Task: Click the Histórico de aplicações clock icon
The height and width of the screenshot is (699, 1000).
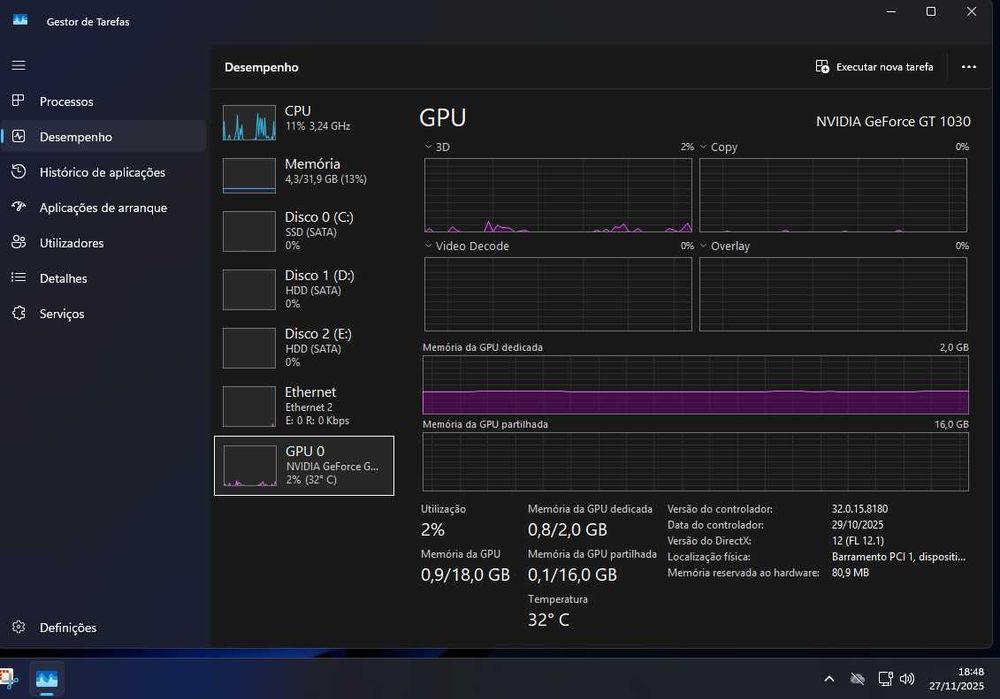Action: coord(18,172)
